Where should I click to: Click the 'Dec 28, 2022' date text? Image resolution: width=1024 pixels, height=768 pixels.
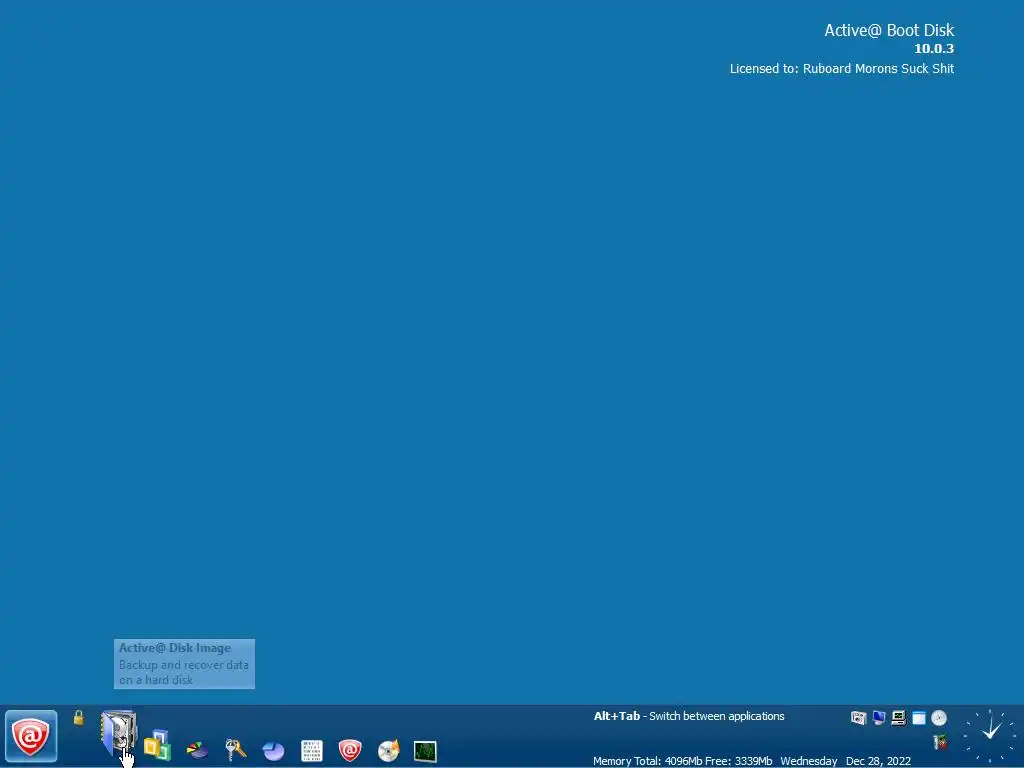coord(878,761)
